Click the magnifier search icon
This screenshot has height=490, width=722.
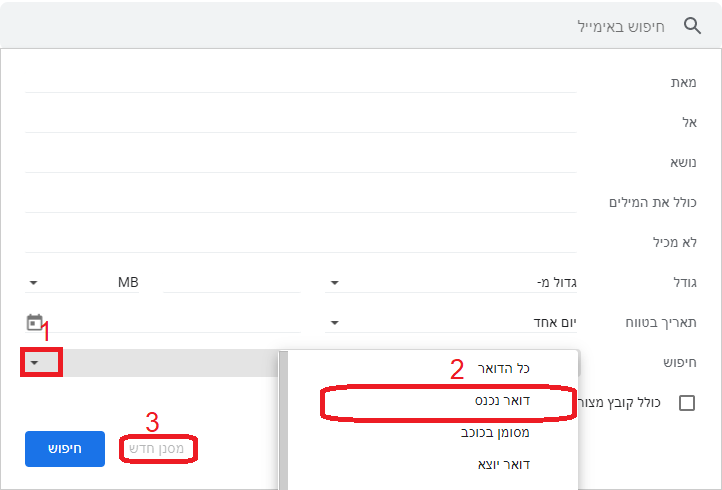click(x=692, y=26)
